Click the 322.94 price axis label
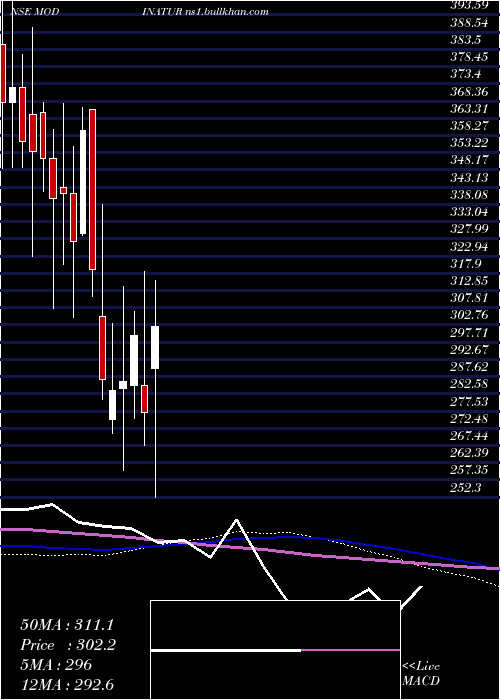500x700 pixels. [470, 246]
